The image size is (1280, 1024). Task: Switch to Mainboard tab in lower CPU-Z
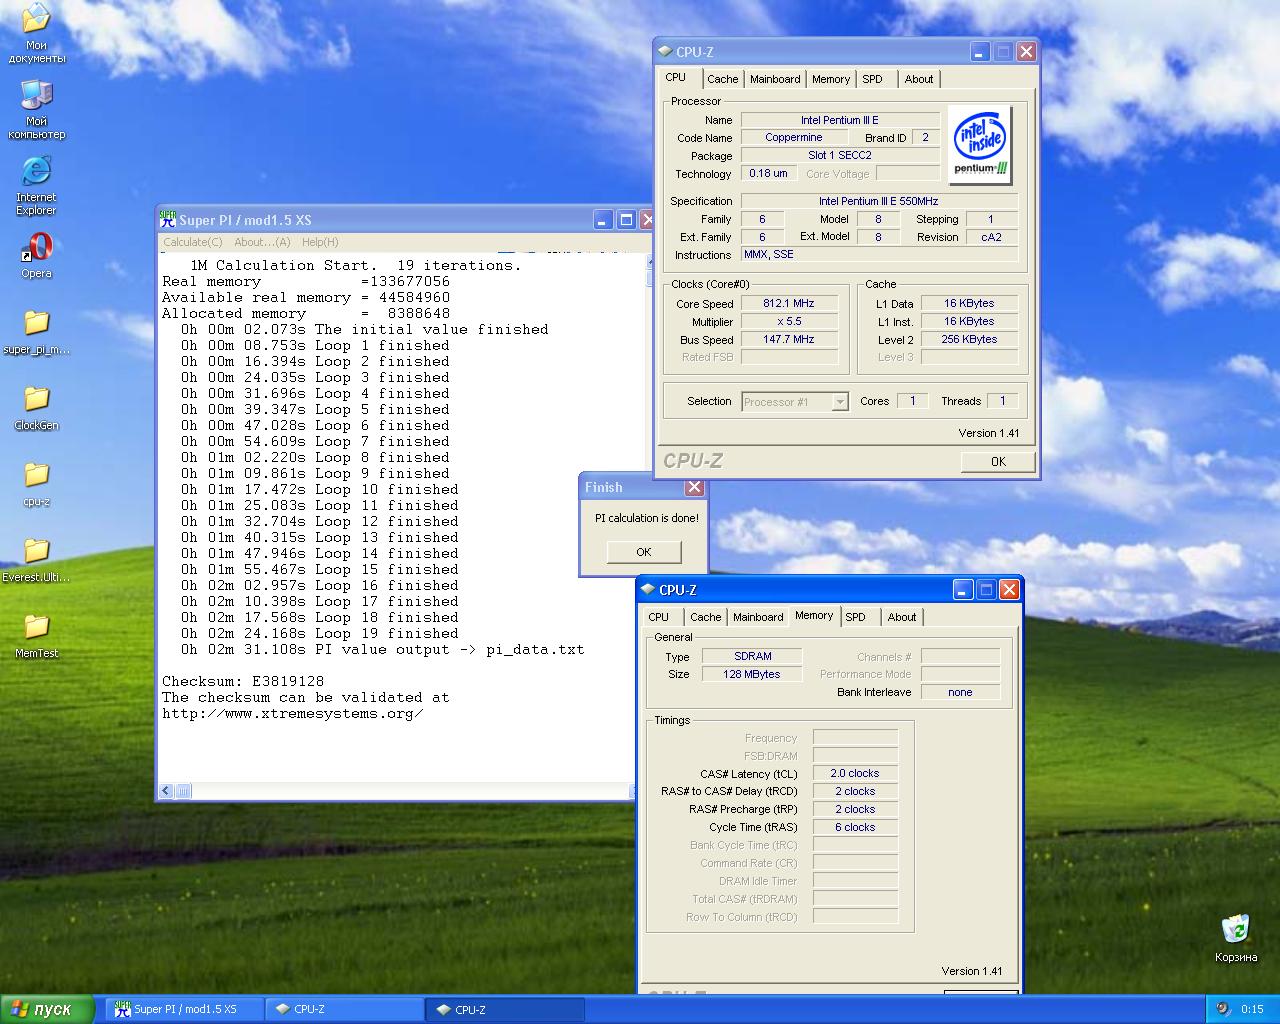[x=758, y=617]
